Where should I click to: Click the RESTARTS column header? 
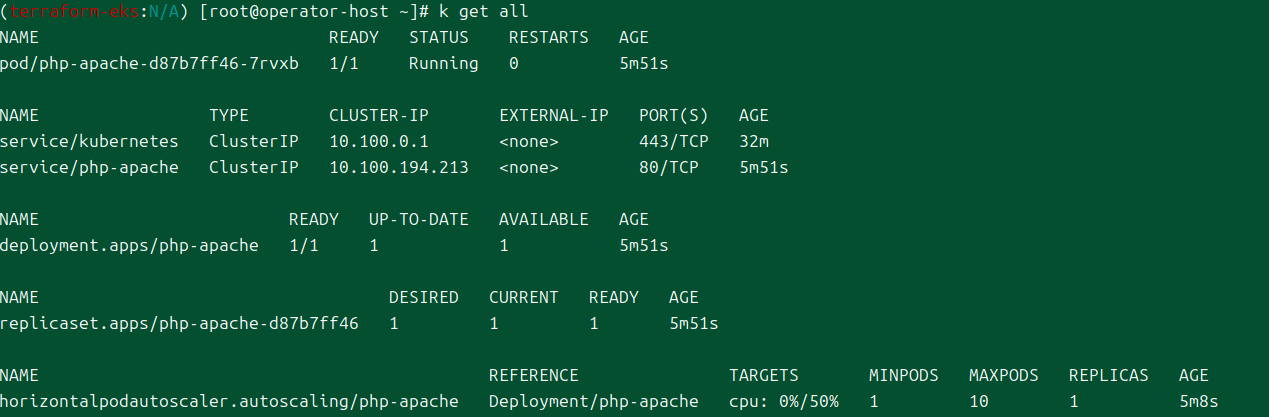point(549,38)
